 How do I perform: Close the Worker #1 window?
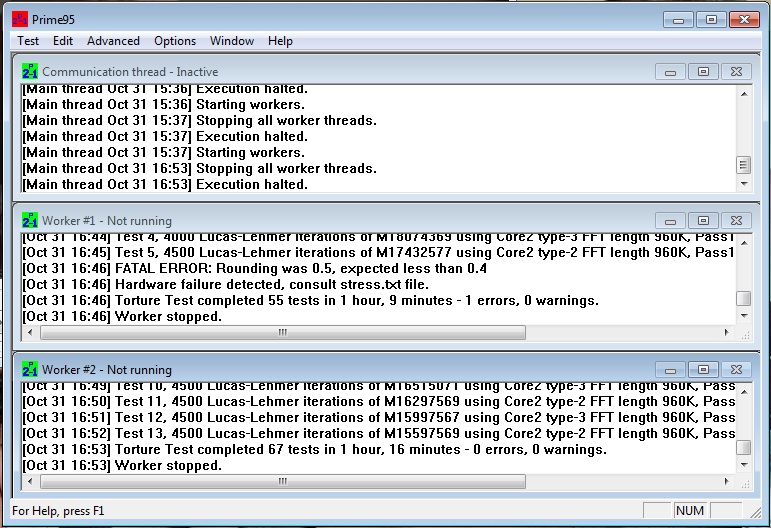(736, 221)
